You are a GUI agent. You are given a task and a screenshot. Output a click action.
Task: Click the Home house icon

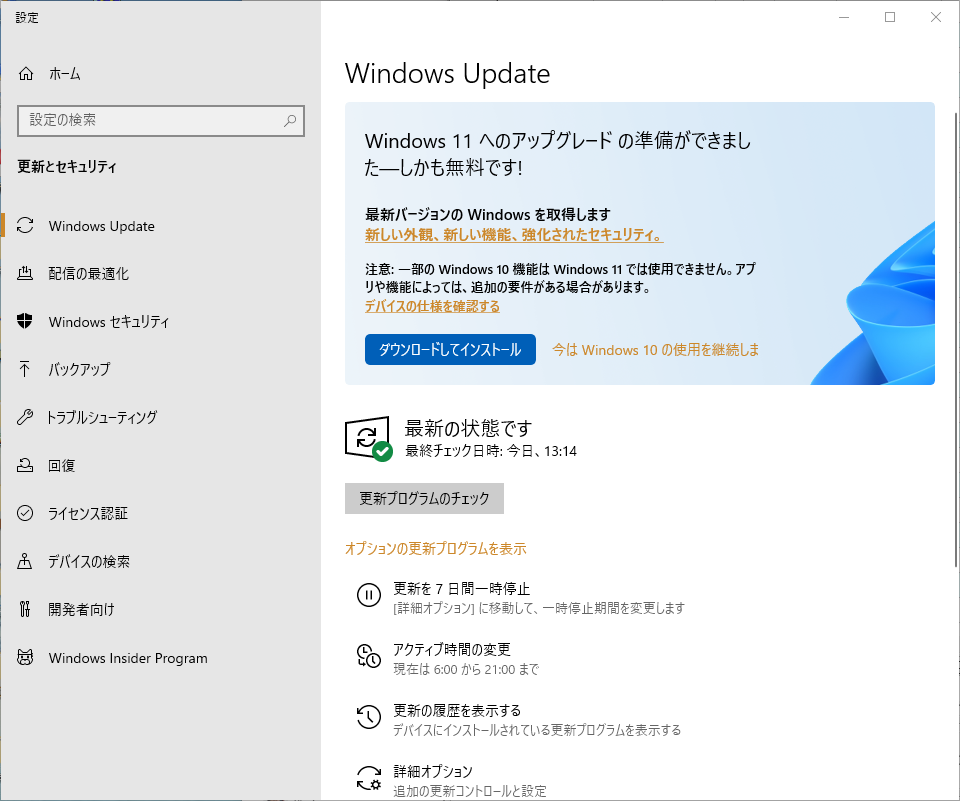pos(26,73)
